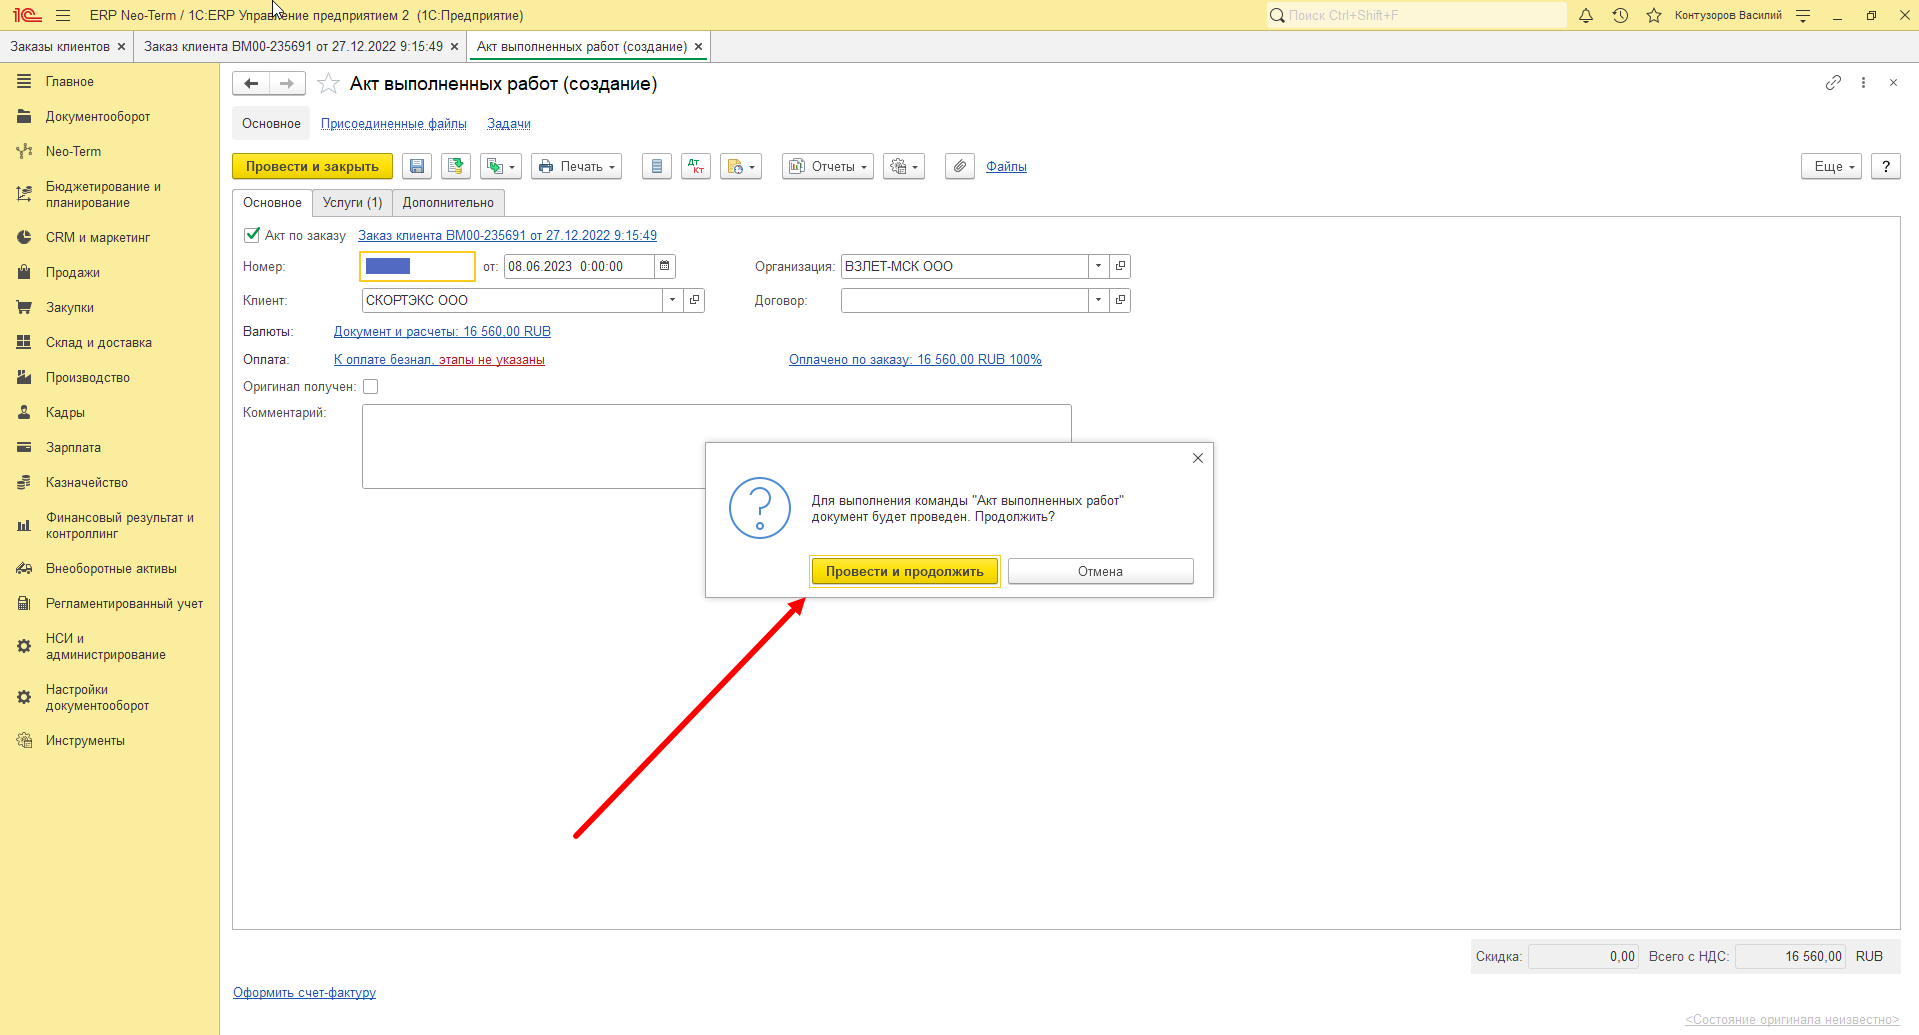
Task: Click the Отмена button in dialog
Action: 1100,571
